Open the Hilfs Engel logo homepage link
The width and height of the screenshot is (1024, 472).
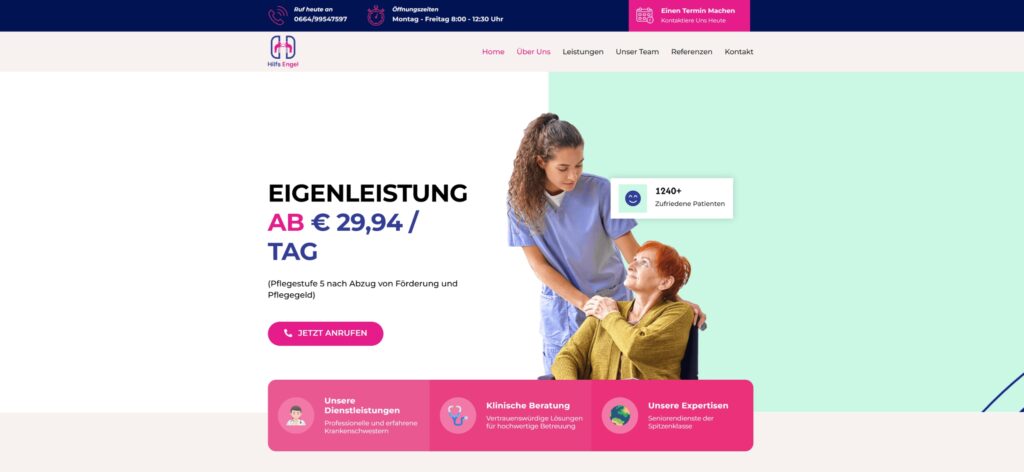(x=283, y=52)
